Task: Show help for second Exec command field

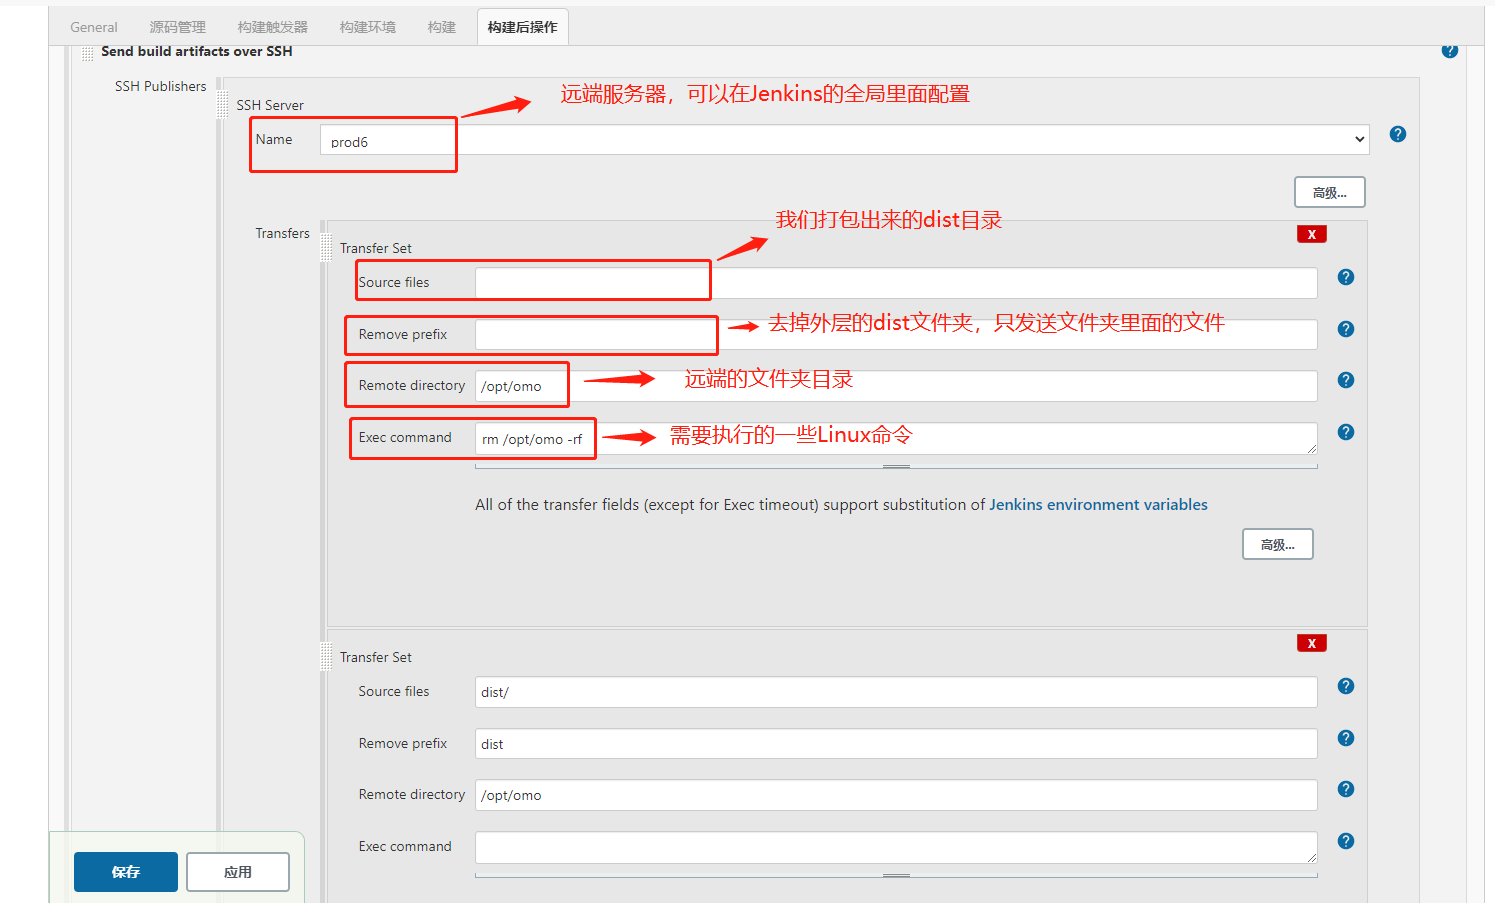Action: click(x=1346, y=841)
